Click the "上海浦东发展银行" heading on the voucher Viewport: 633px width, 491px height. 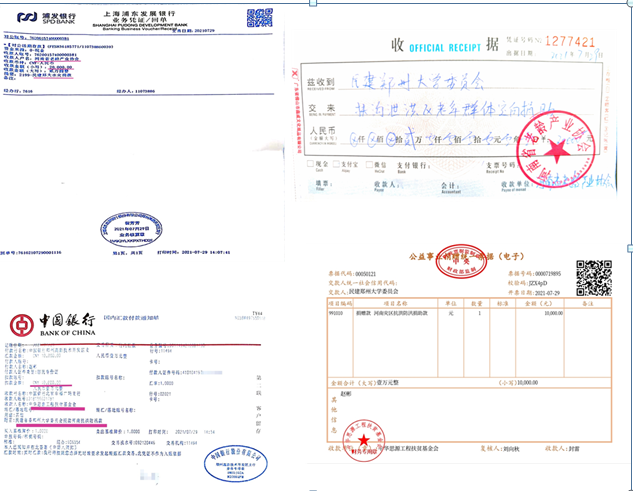139,14
